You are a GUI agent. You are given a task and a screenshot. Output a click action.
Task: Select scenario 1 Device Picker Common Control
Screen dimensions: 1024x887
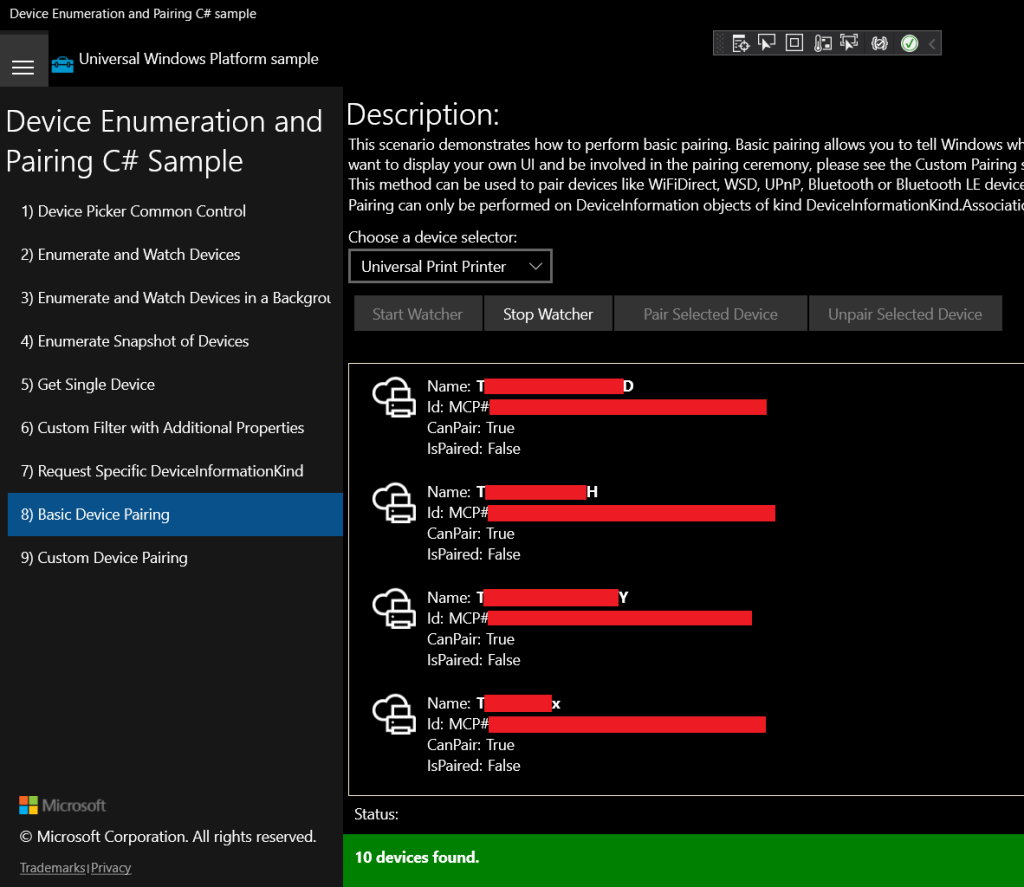[x=133, y=211]
